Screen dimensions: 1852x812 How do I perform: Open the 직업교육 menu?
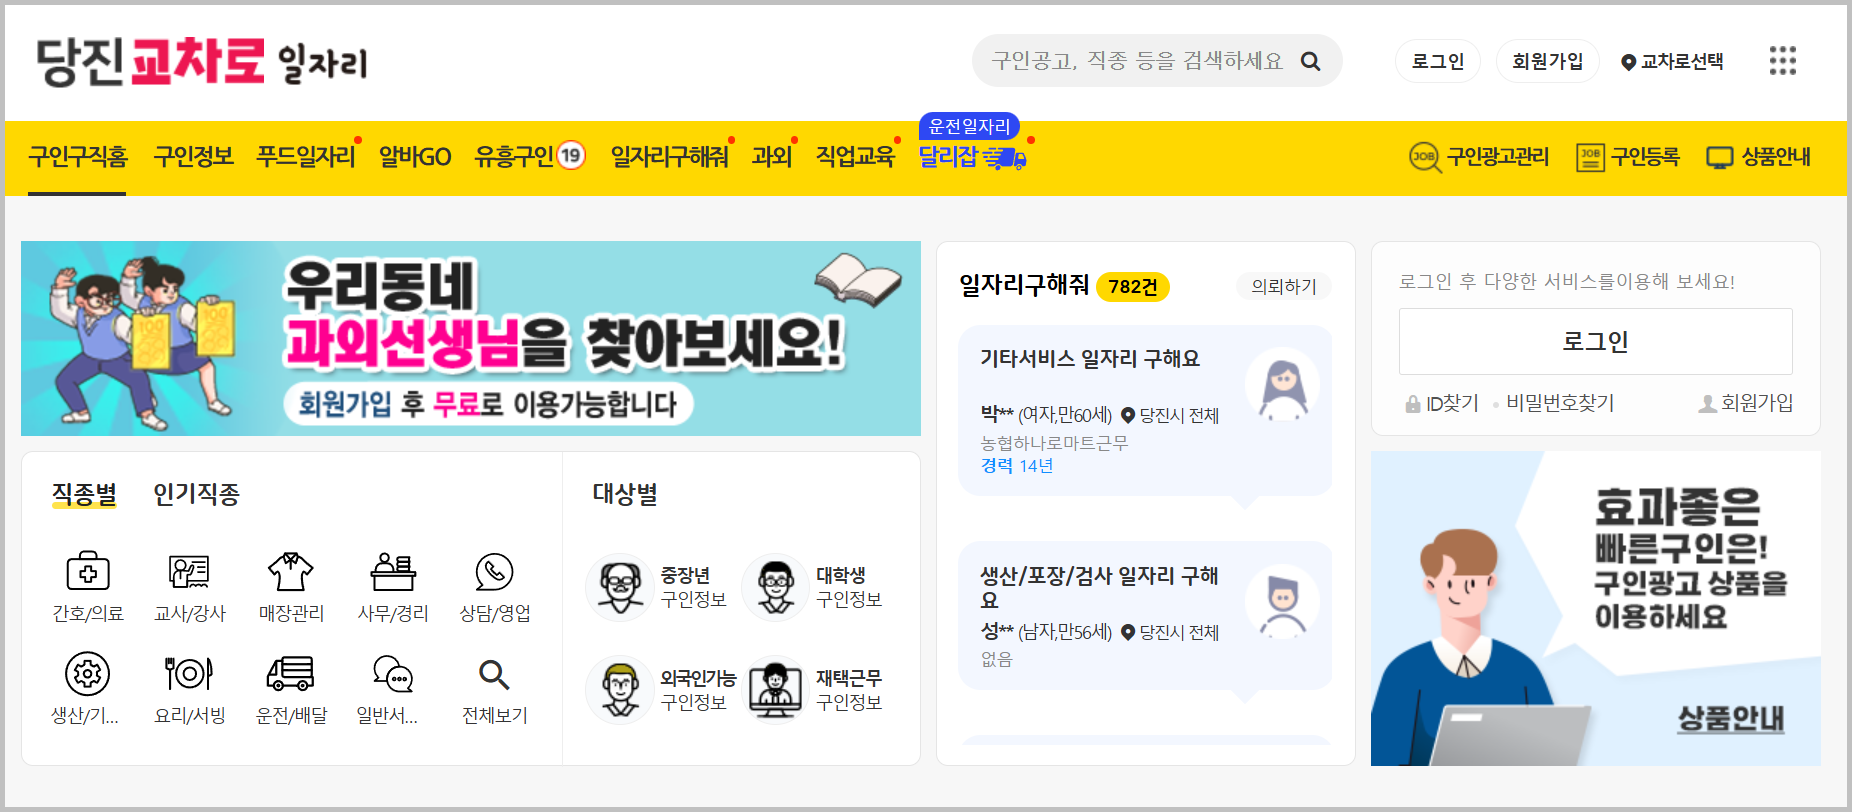(855, 157)
